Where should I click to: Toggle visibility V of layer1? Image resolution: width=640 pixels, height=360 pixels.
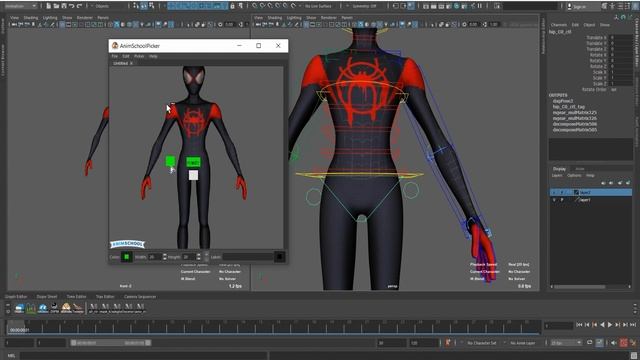(554, 200)
